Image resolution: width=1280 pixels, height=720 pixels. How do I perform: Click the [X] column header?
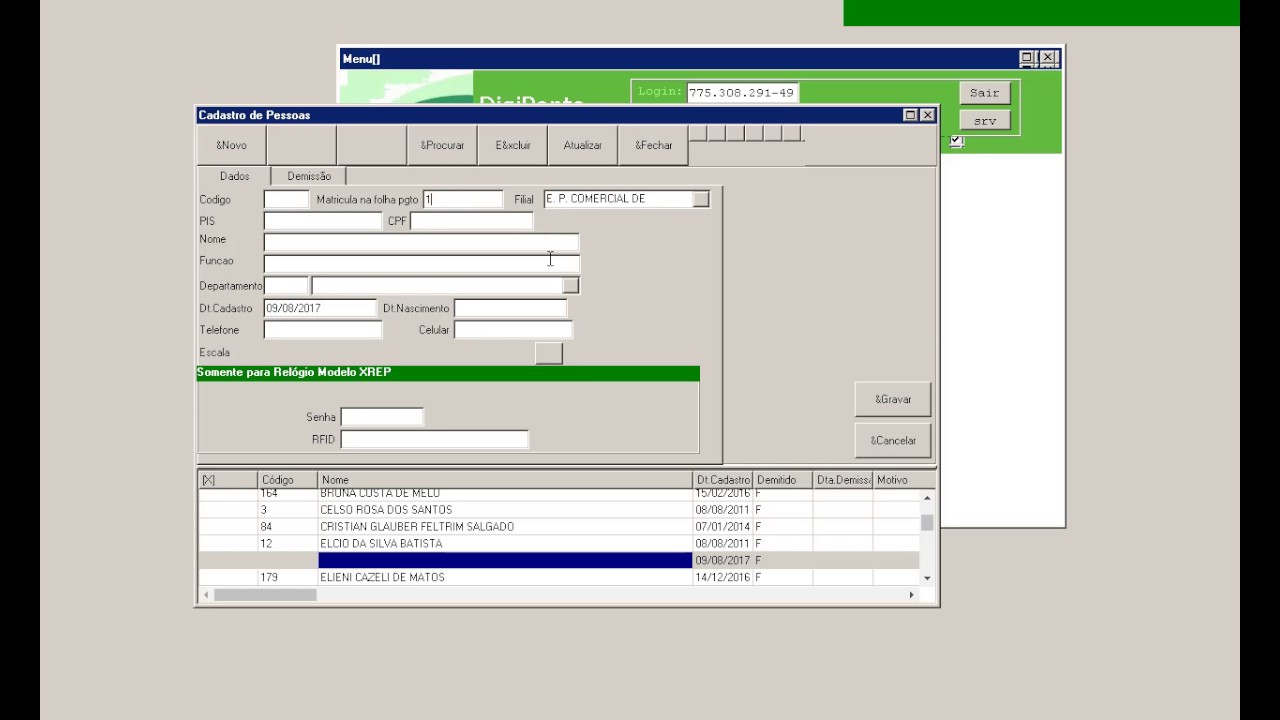228,480
